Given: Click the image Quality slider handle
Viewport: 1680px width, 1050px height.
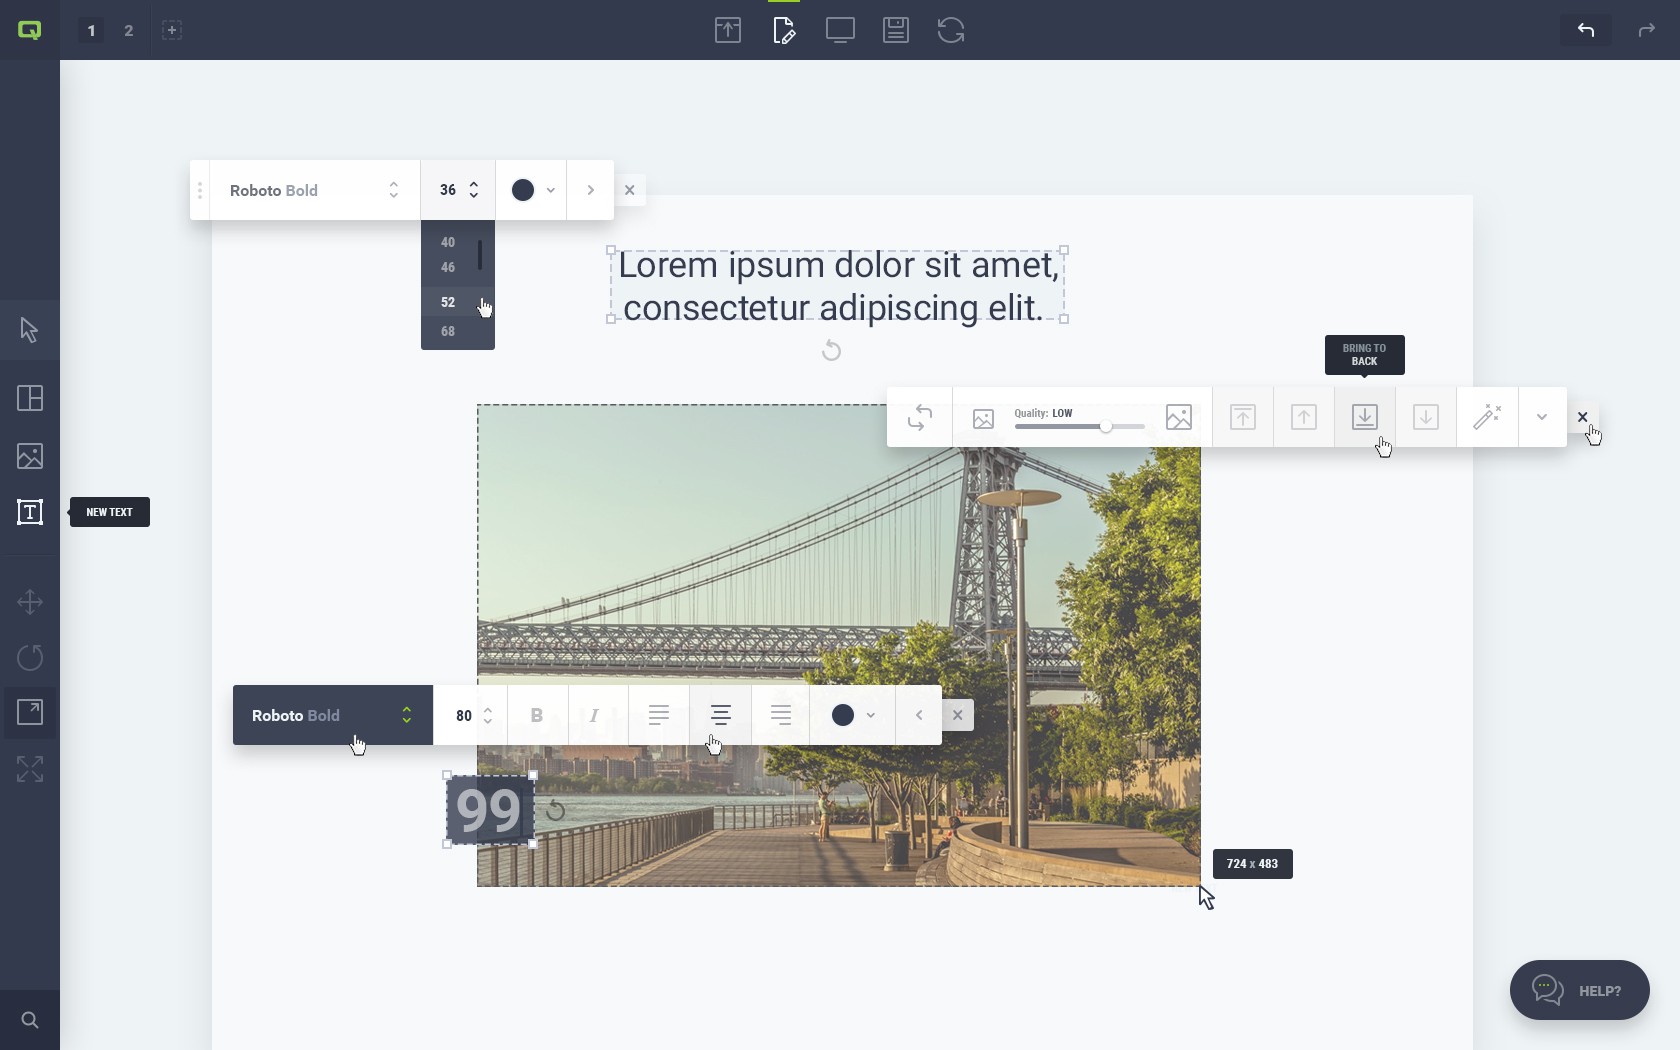Looking at the screenshot, I should (1106, 427).
